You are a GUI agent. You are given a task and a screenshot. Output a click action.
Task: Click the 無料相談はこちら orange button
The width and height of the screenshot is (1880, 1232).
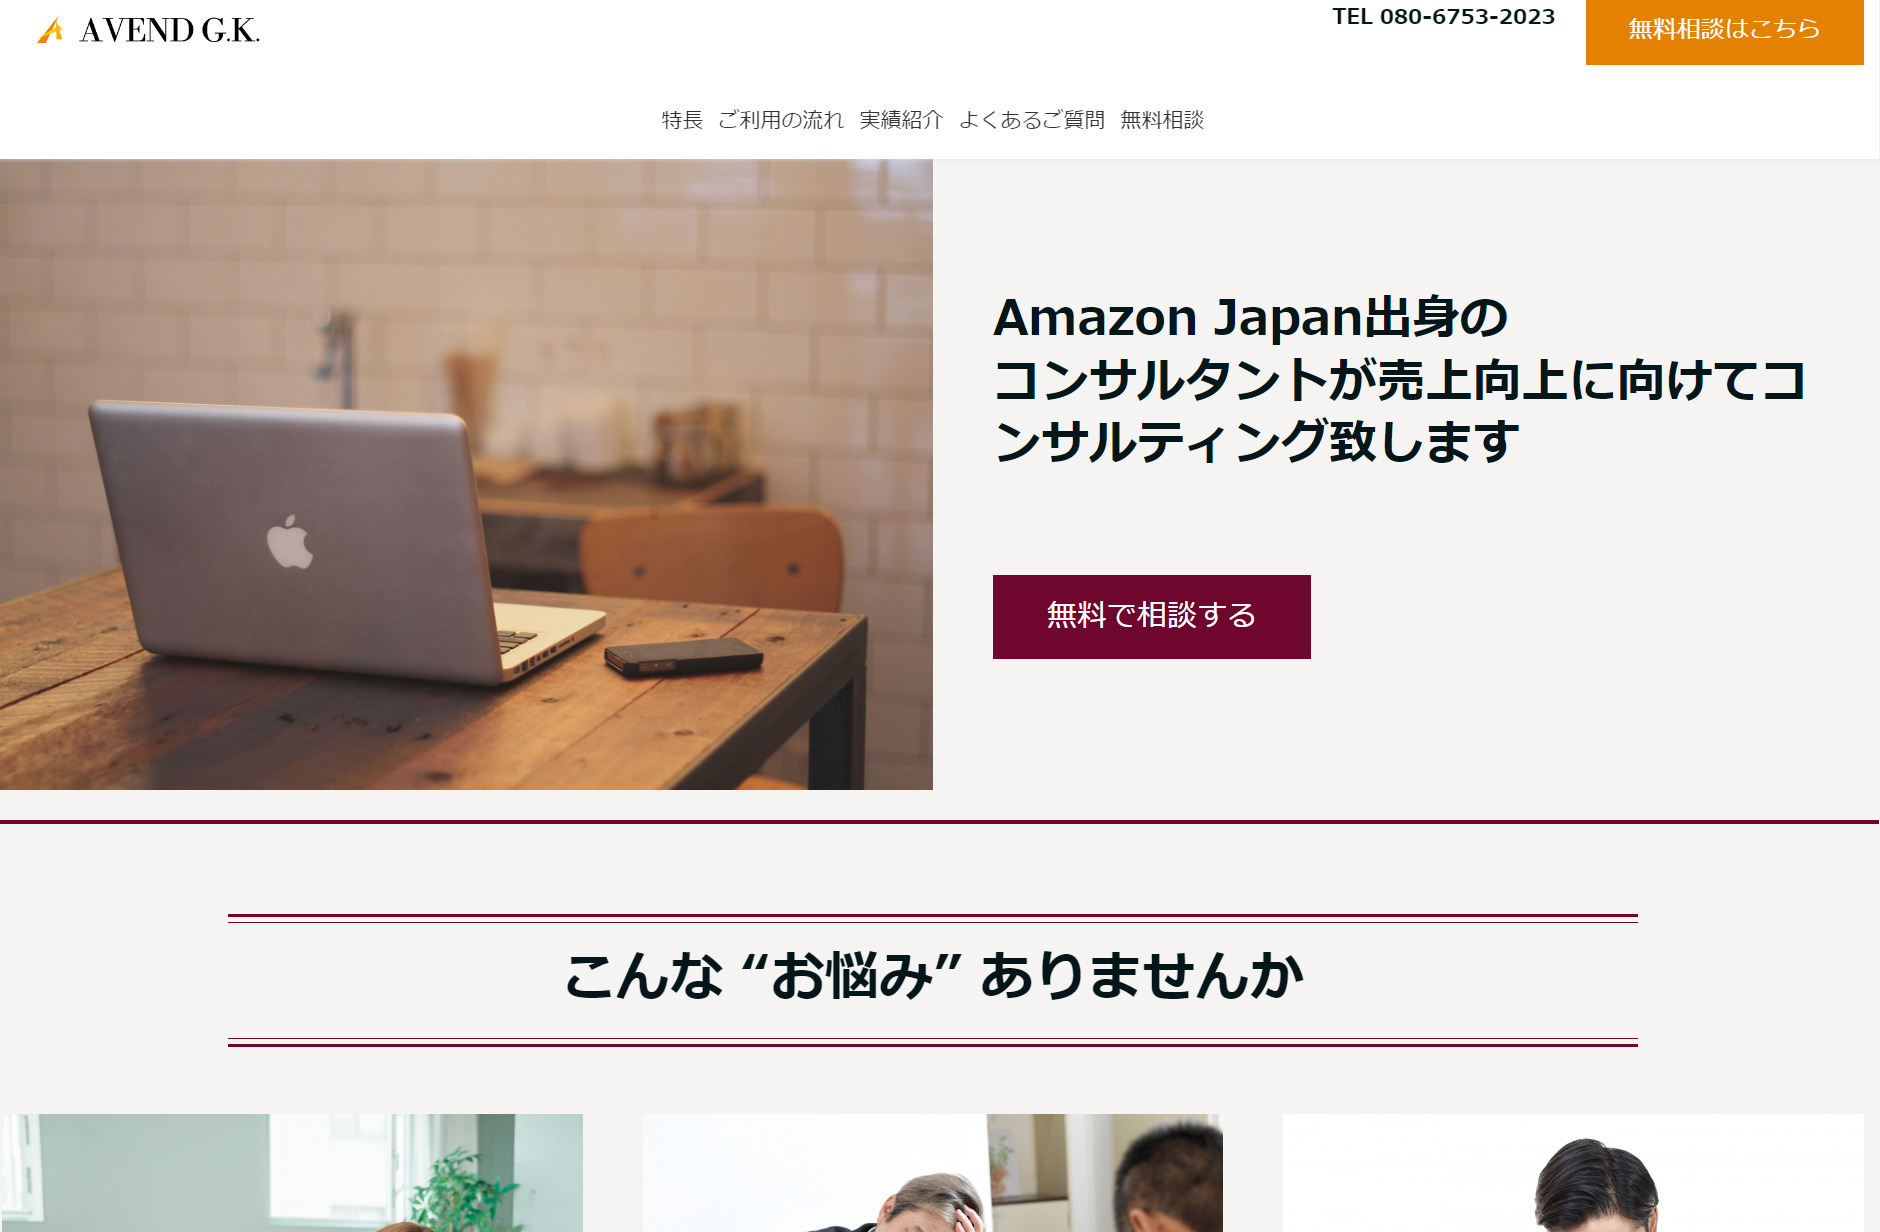pyautogui.click(x=1724, y=30)
